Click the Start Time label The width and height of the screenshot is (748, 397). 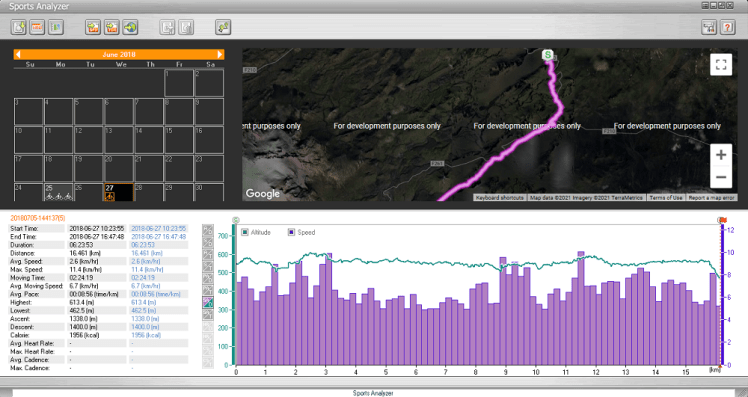[23, 229]
